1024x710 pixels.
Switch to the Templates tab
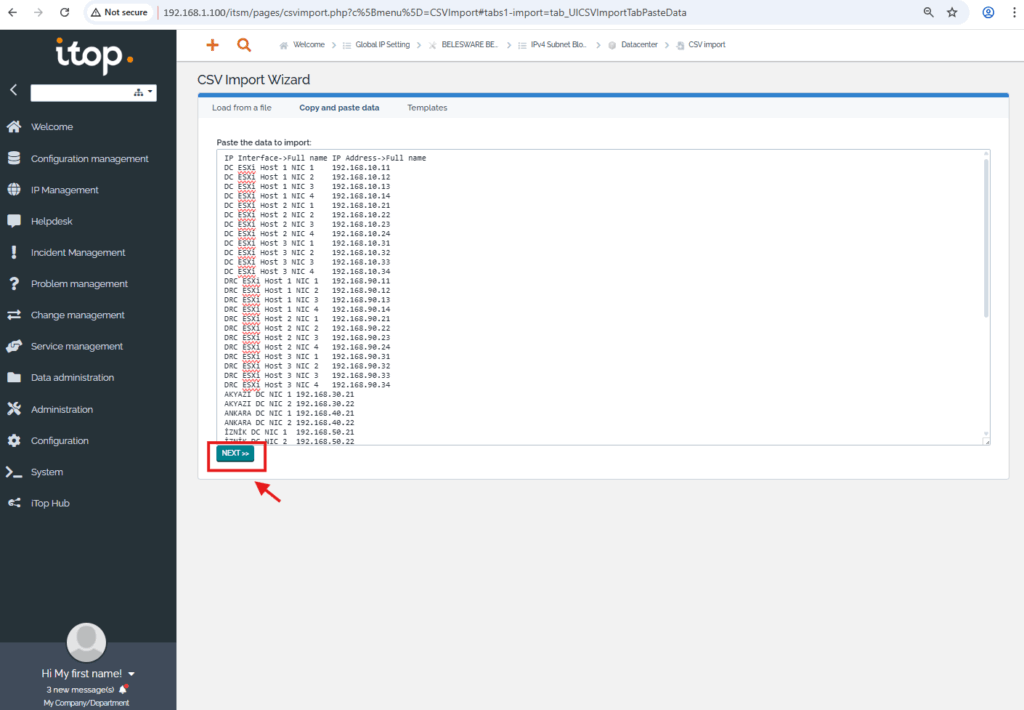[427, 108]
